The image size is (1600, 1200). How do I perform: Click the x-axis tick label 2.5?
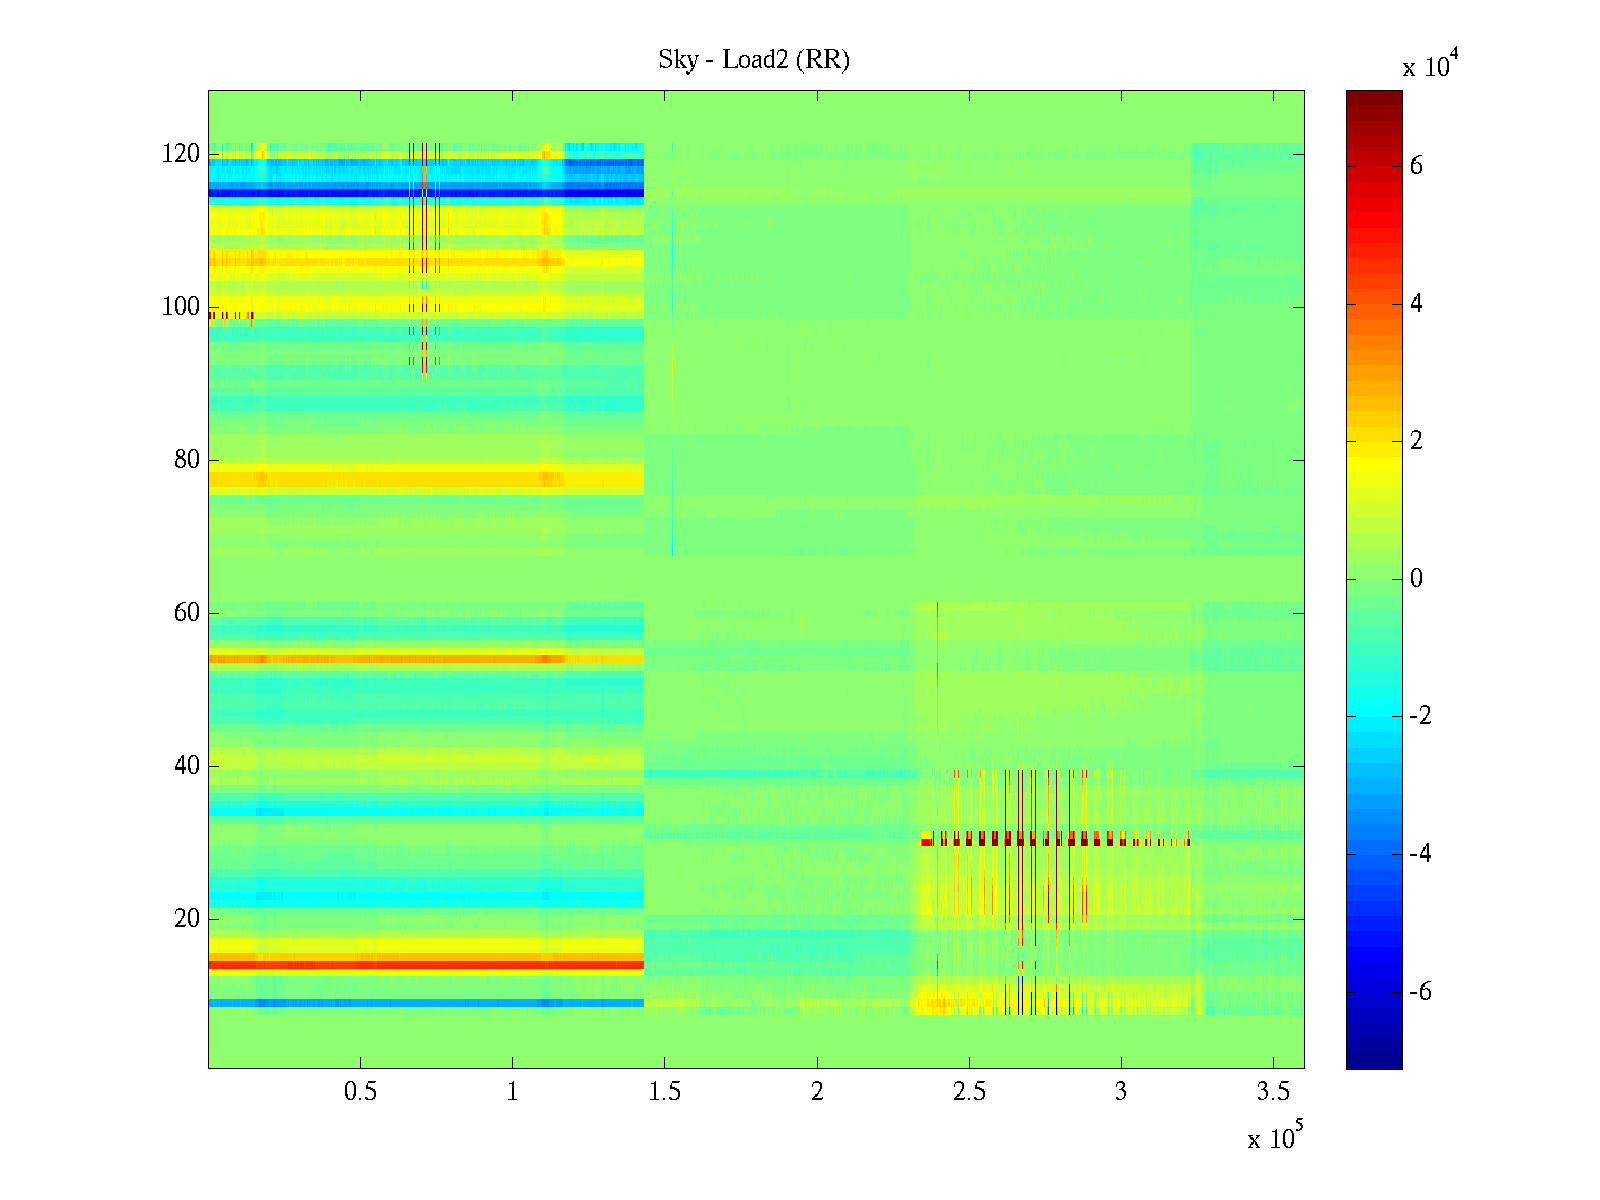pyautogui.click(x=968, y=1092)
